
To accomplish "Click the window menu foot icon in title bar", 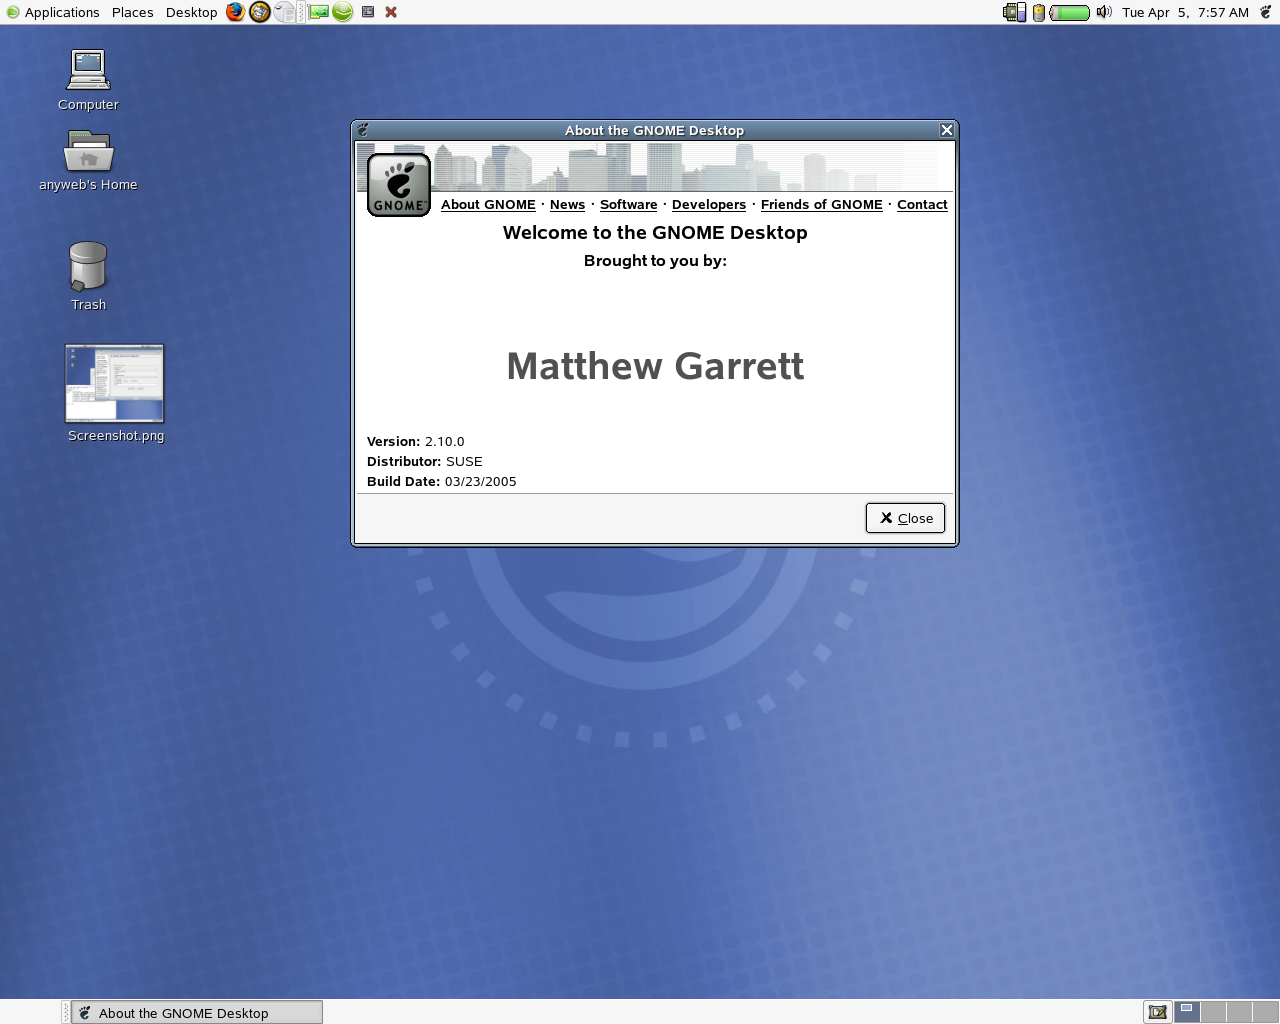I will pos(363,130).
